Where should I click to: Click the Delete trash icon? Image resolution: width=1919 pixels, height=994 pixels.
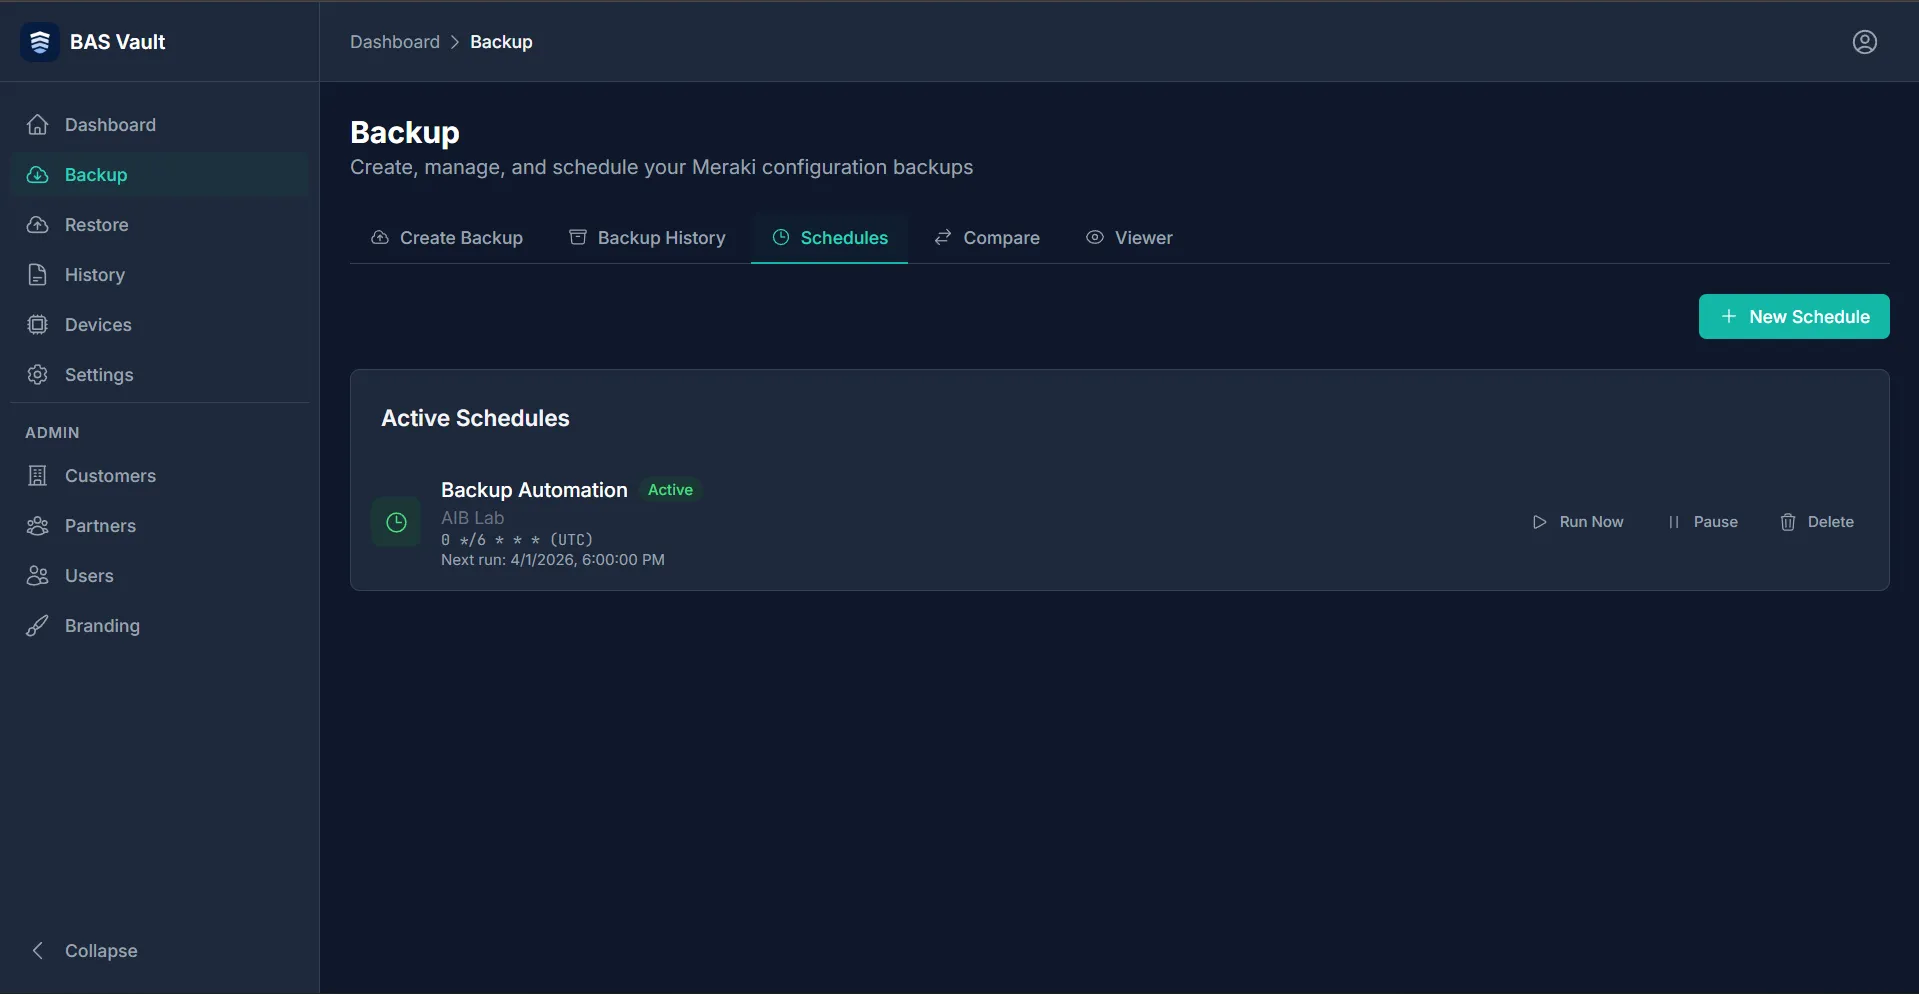tap(1788, 522)
